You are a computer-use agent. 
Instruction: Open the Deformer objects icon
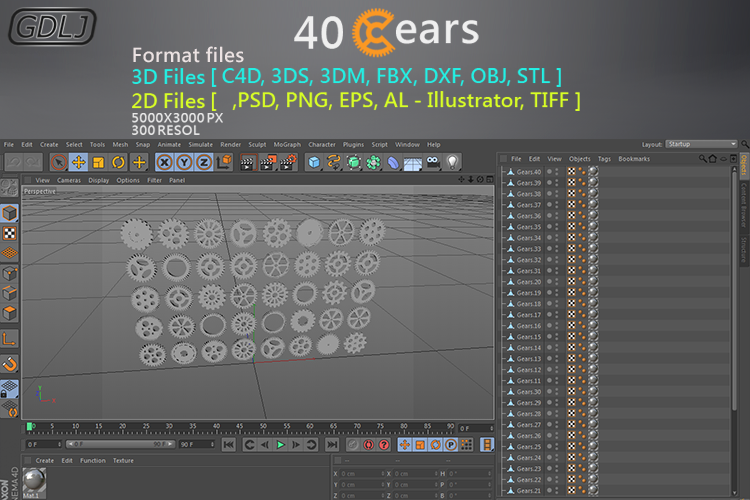pos(393,163)
